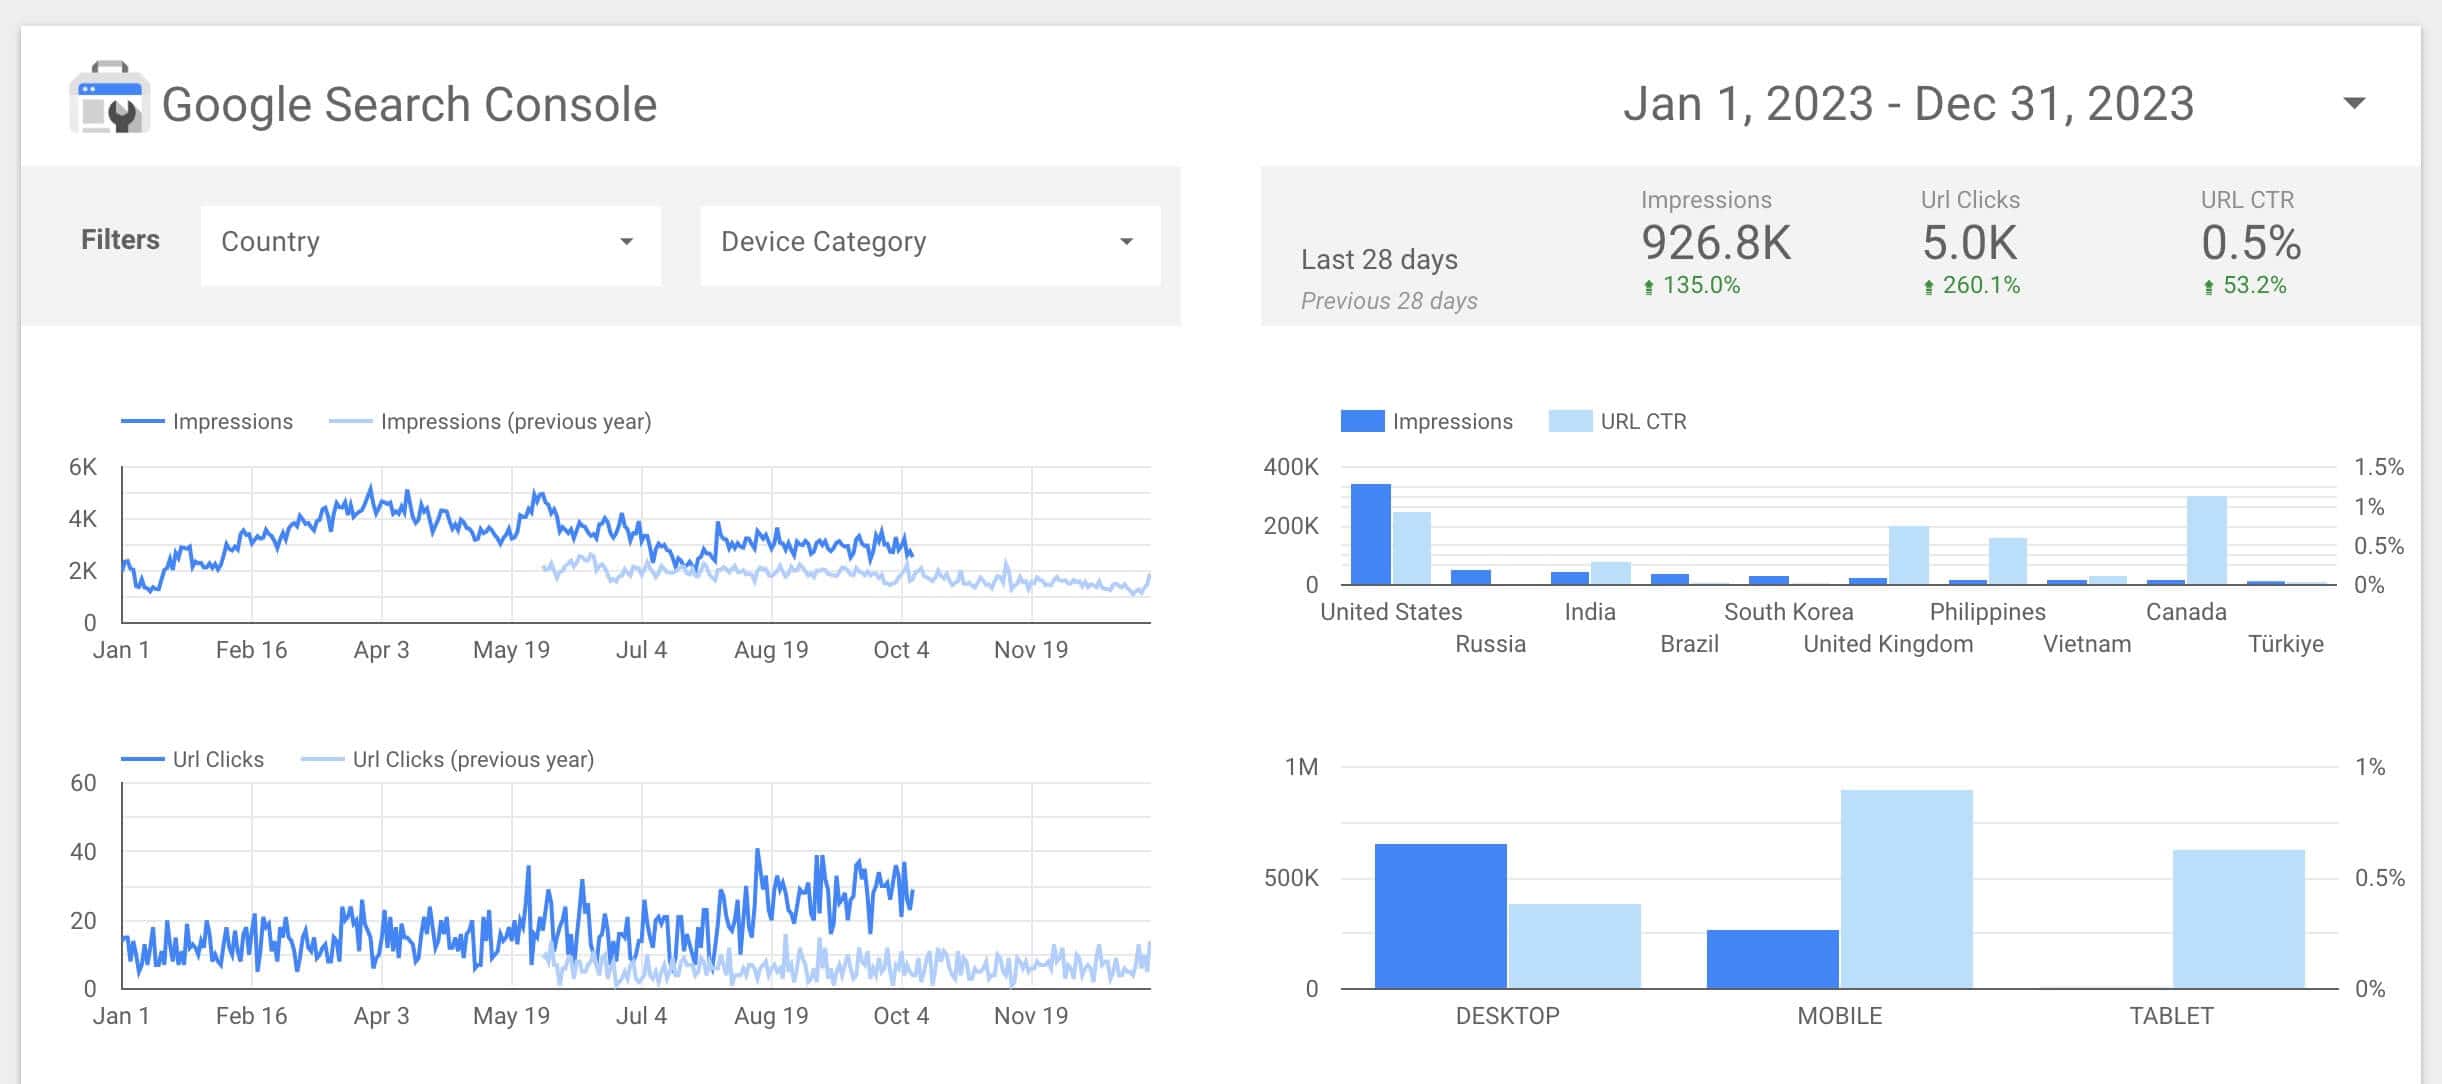This screenshot has width=2442, height=1084.
Task: Click the URL CTR 0.5% scorecard value
Action: click(2251, 243)
